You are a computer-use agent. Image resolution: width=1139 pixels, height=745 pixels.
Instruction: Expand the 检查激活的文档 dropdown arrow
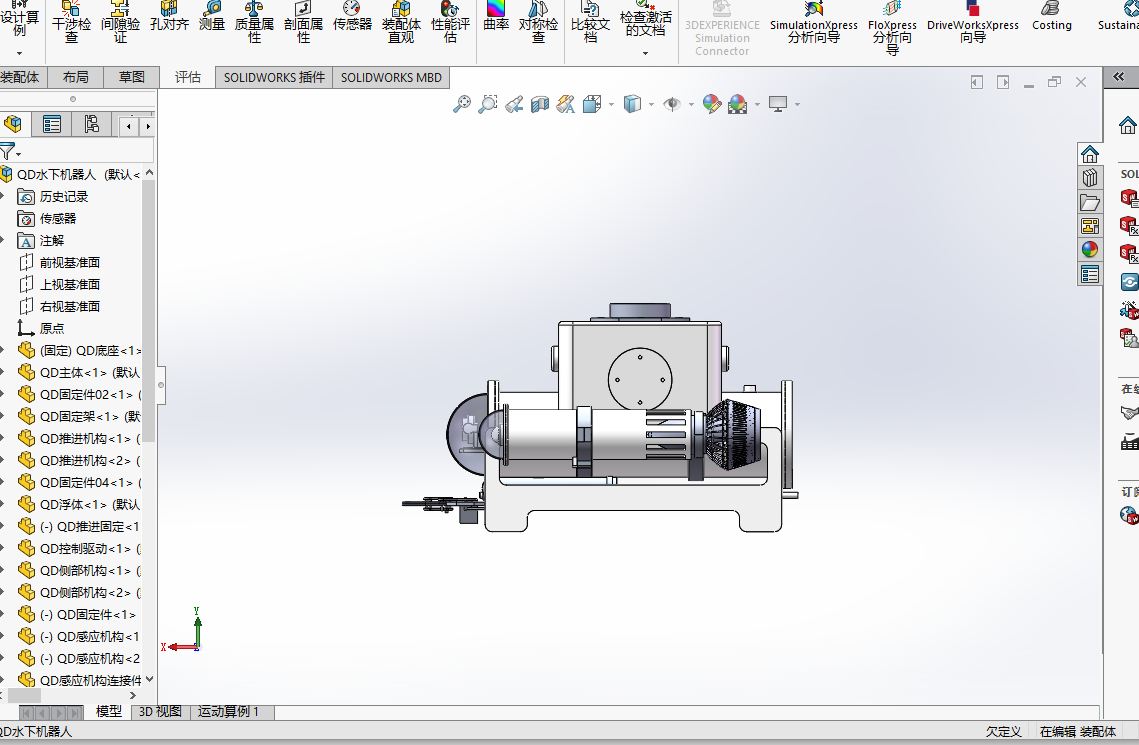645,53
